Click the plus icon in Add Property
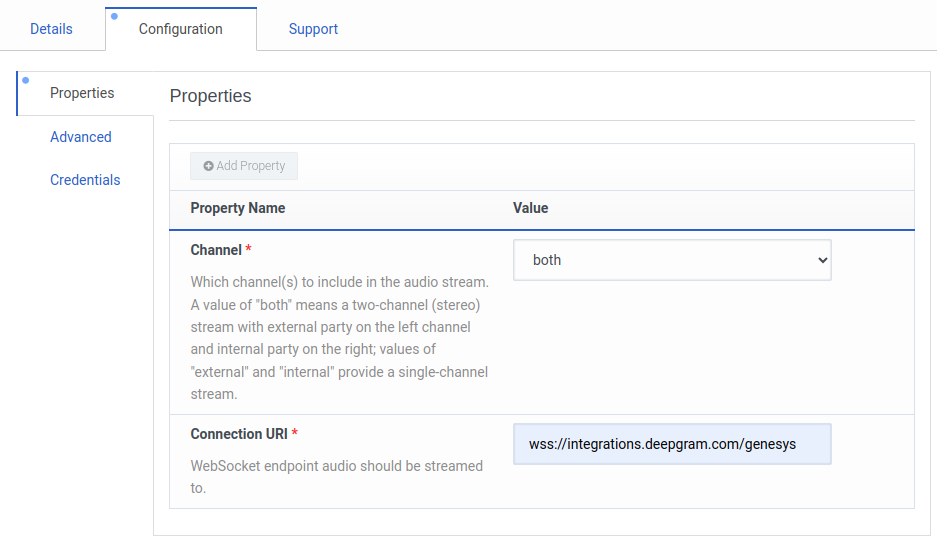937x546 pixels. (208, 166)
